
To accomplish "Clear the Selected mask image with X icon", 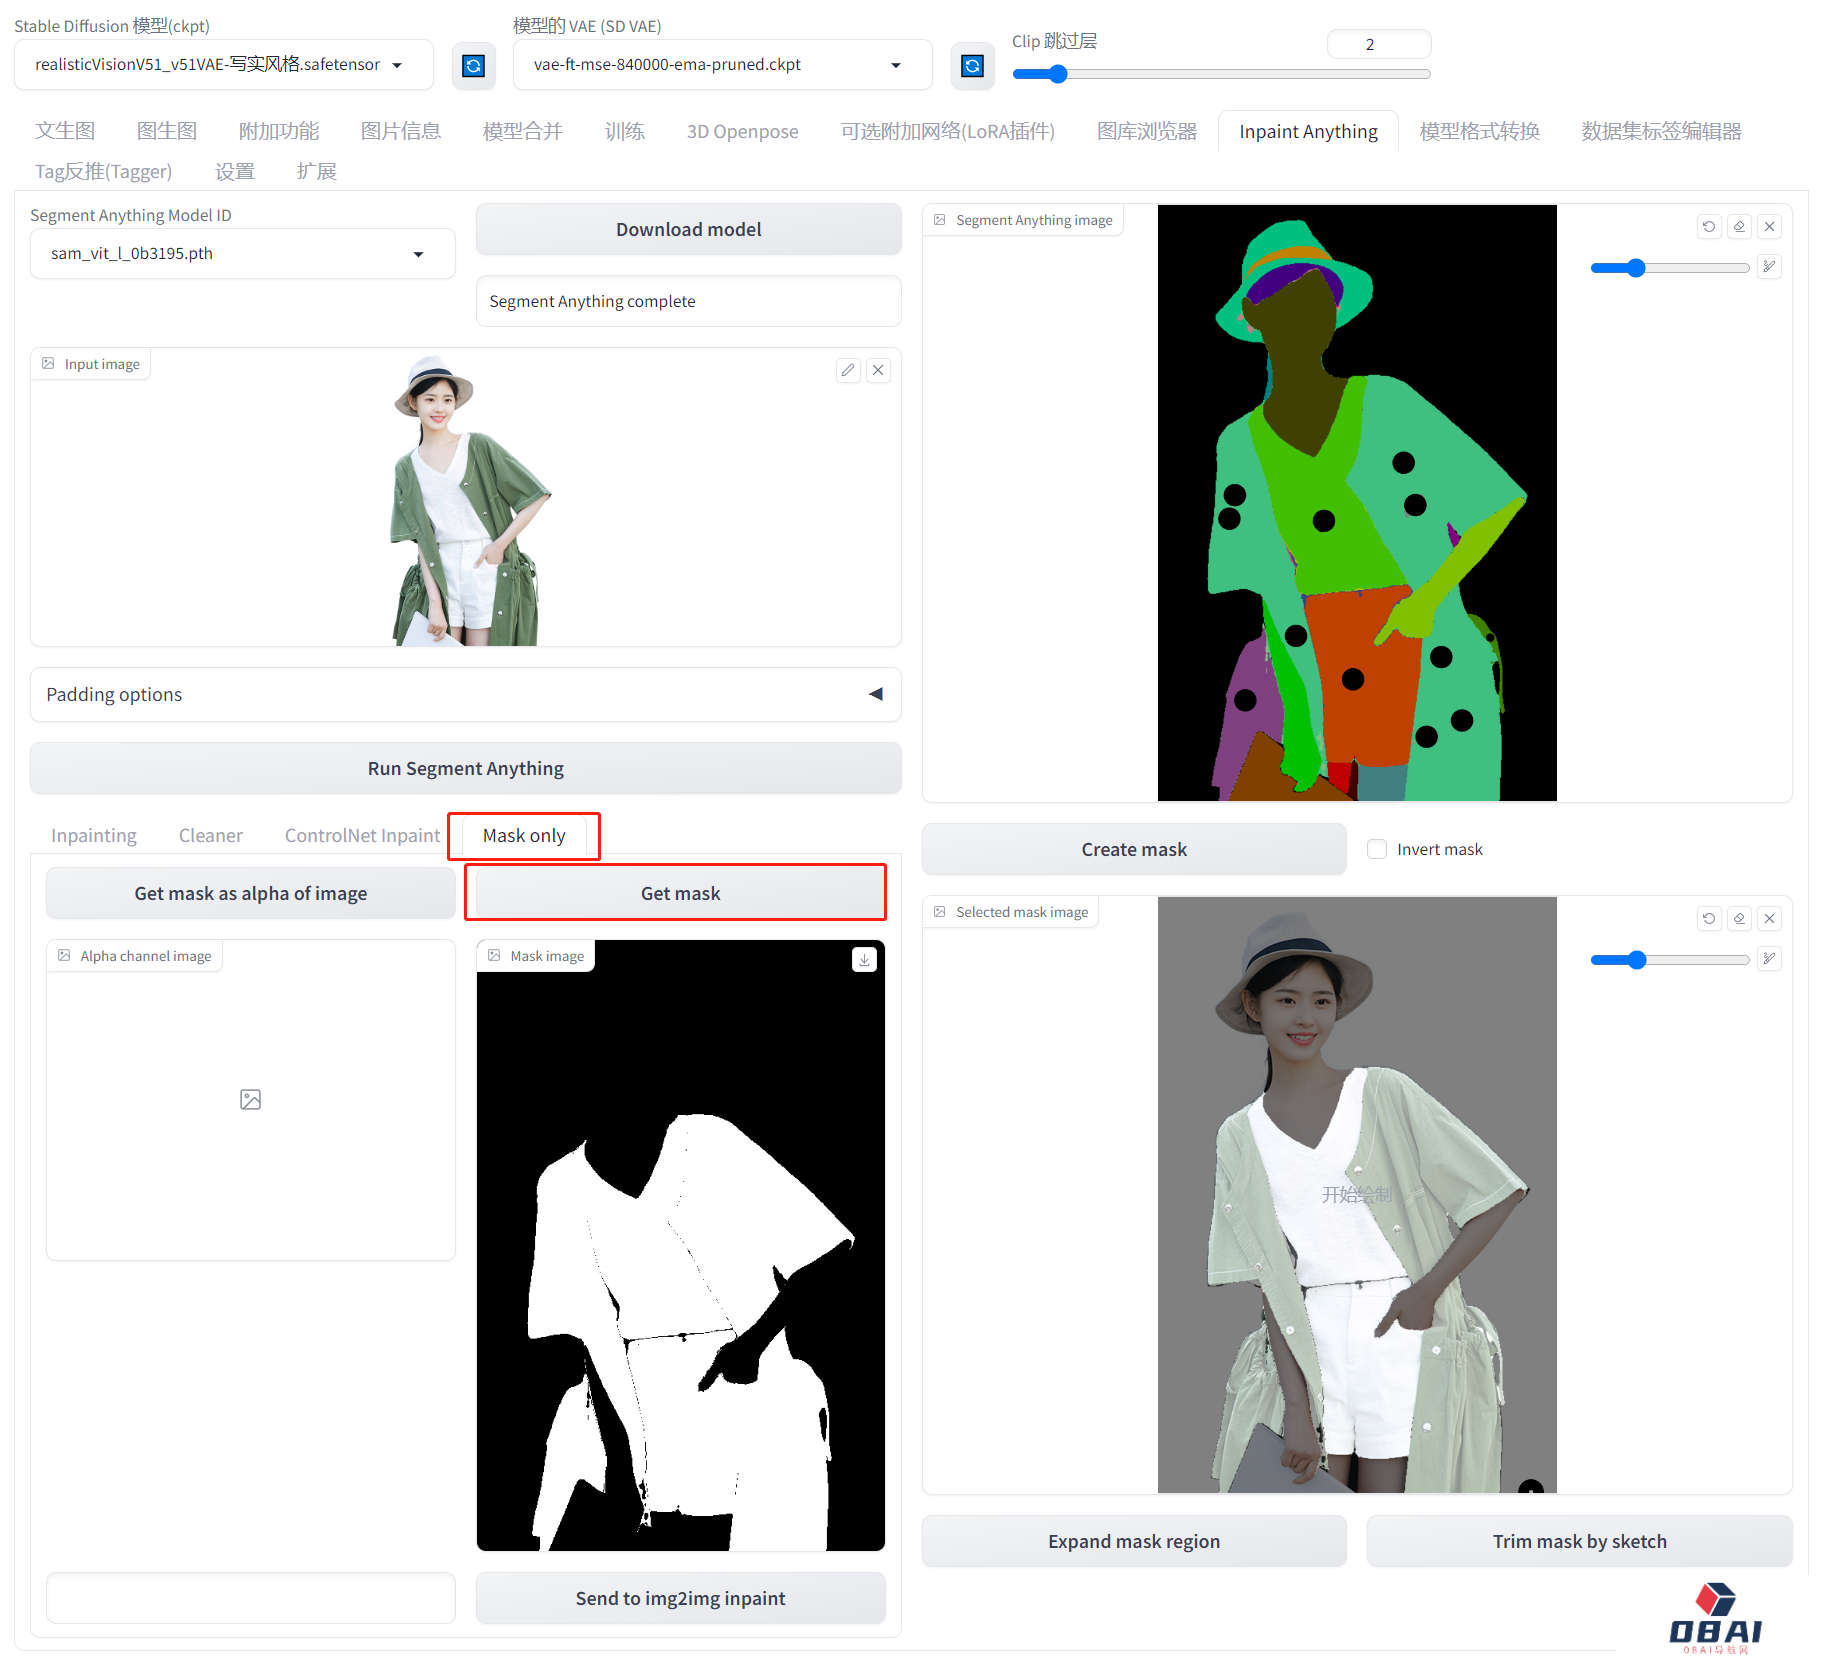I will point(1769,919).
